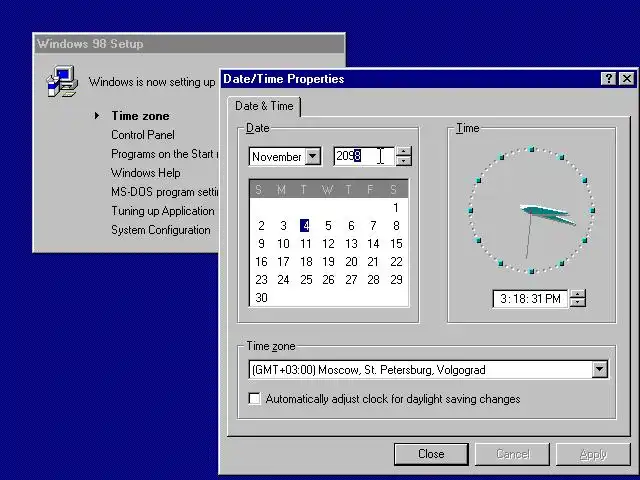Click the time field showing 3:18:31 PM
Image resolution: width=640 pixels, height=480 pixels.
[x=530, y=299]
